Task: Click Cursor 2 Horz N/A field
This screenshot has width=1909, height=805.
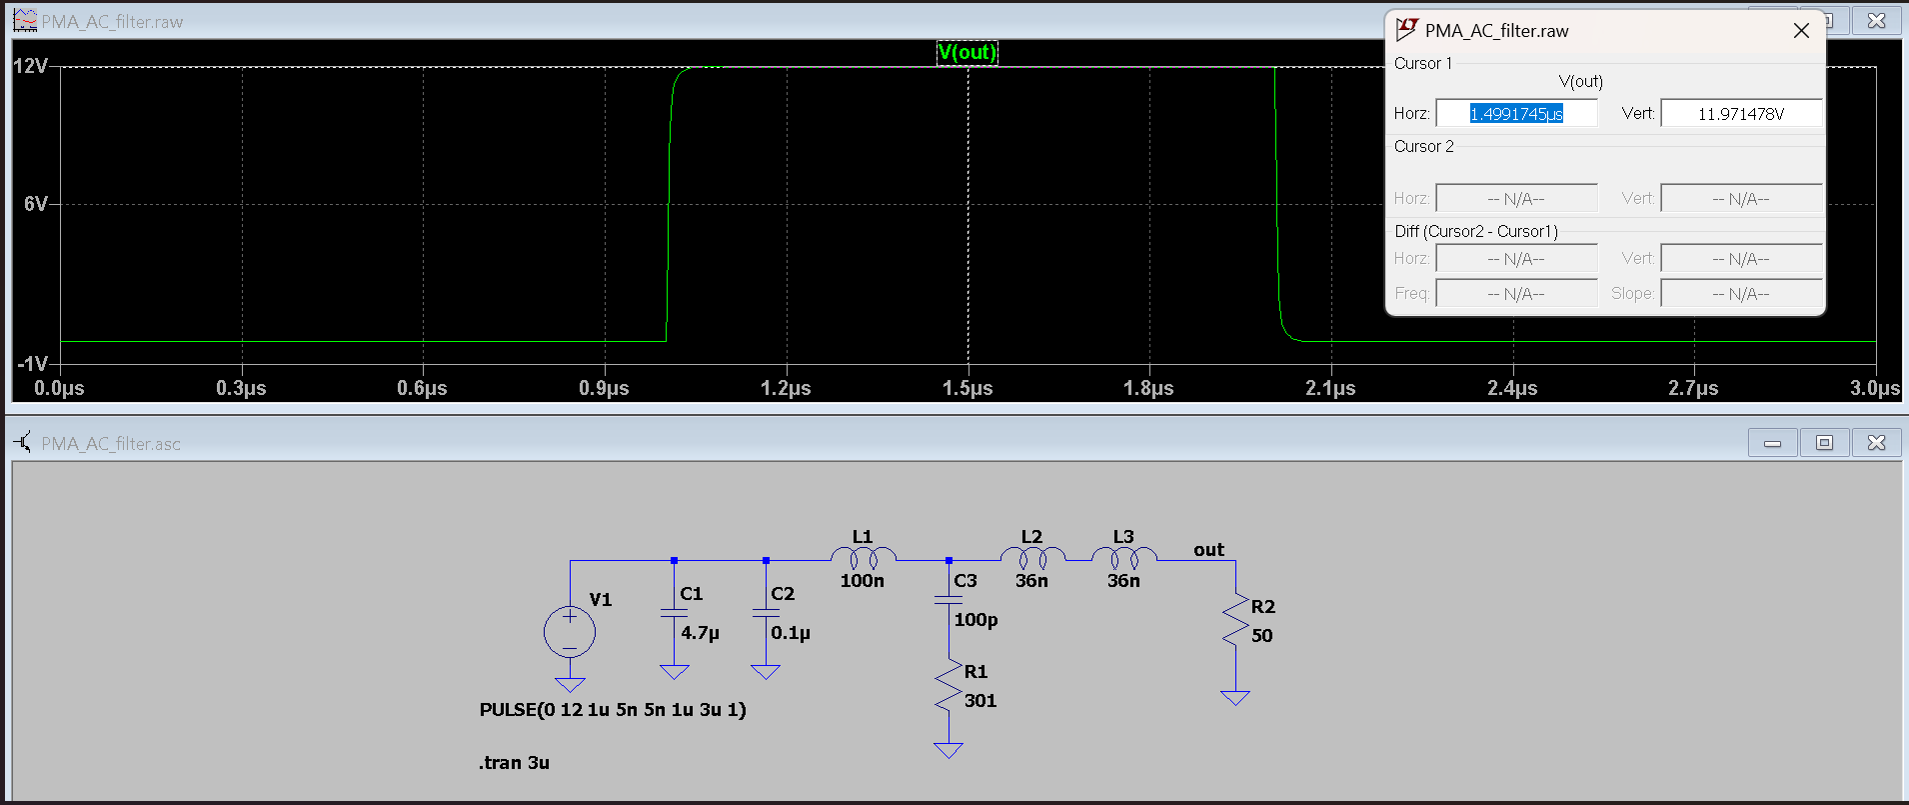Action: [1516, 198]
